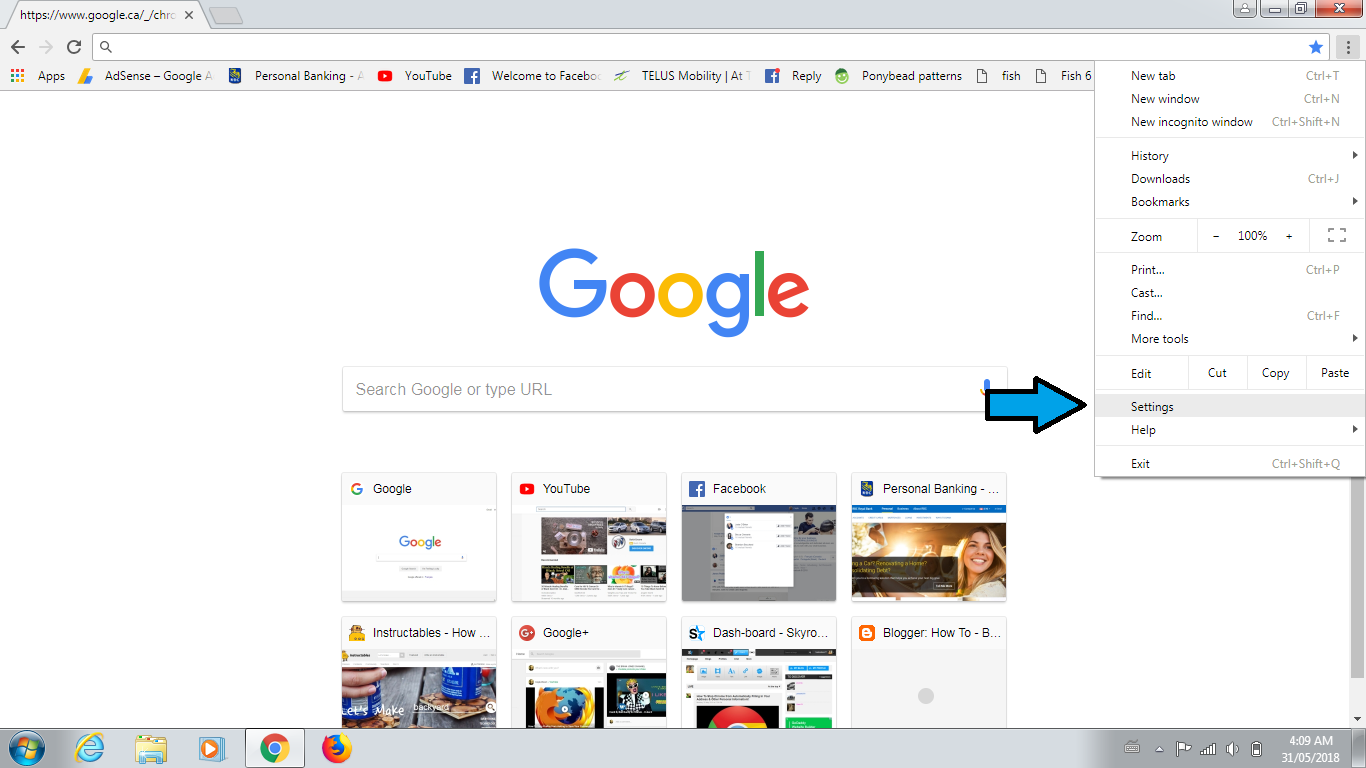
Task: Expand the More tools submenu
Action: pyautogui.click(x=1230, y=339)
